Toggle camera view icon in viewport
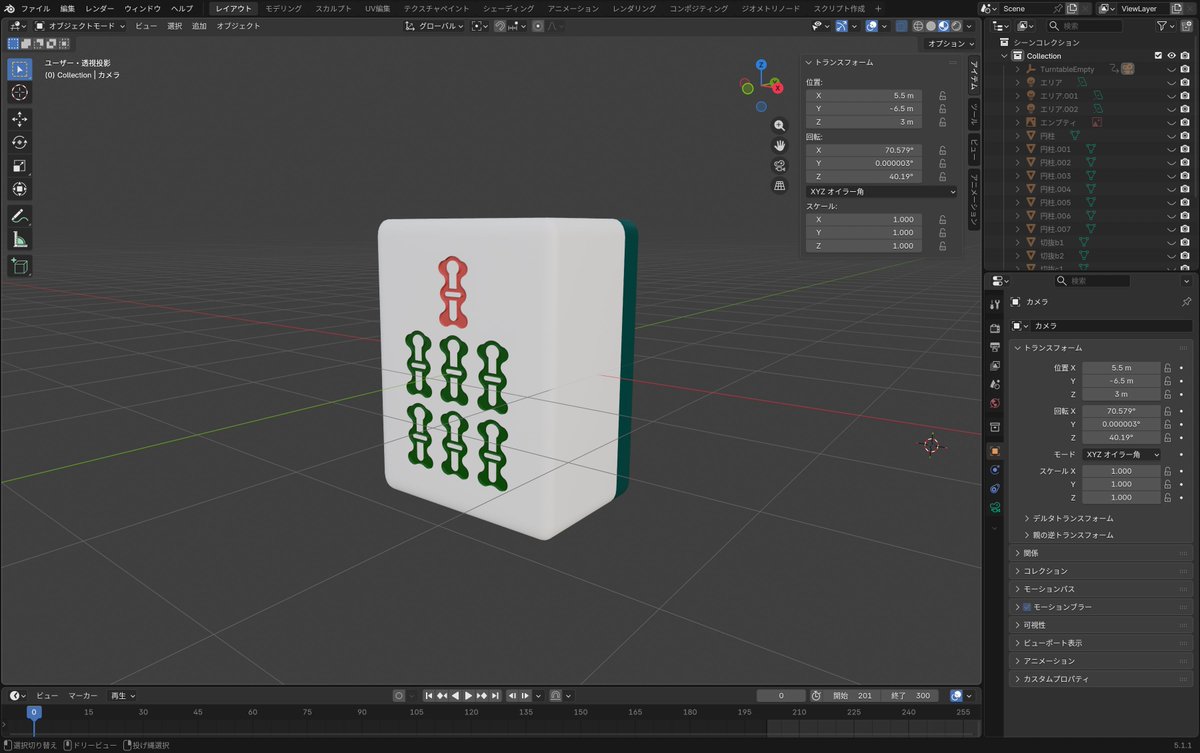The width and height of the screenshot is (1200, 753). coord(780,166)
